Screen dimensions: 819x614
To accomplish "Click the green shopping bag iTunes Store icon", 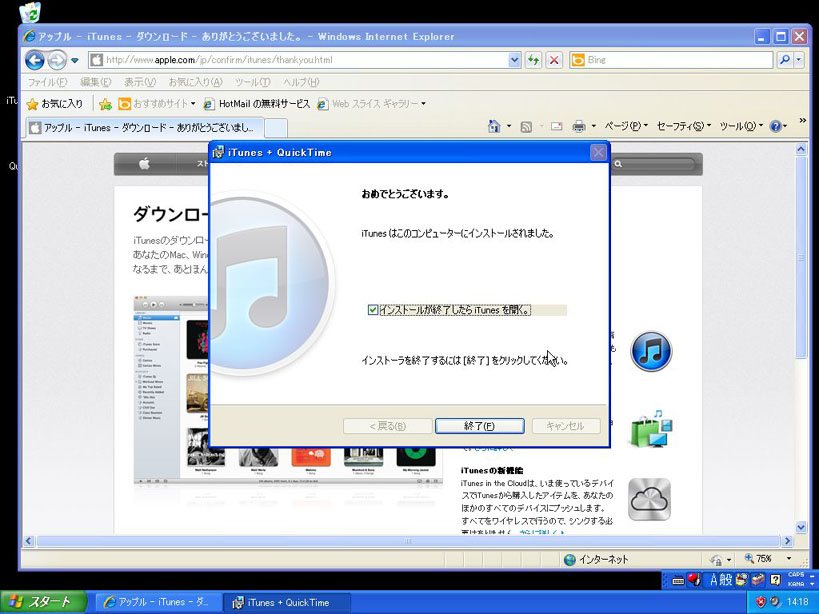I will click(651, 429).
